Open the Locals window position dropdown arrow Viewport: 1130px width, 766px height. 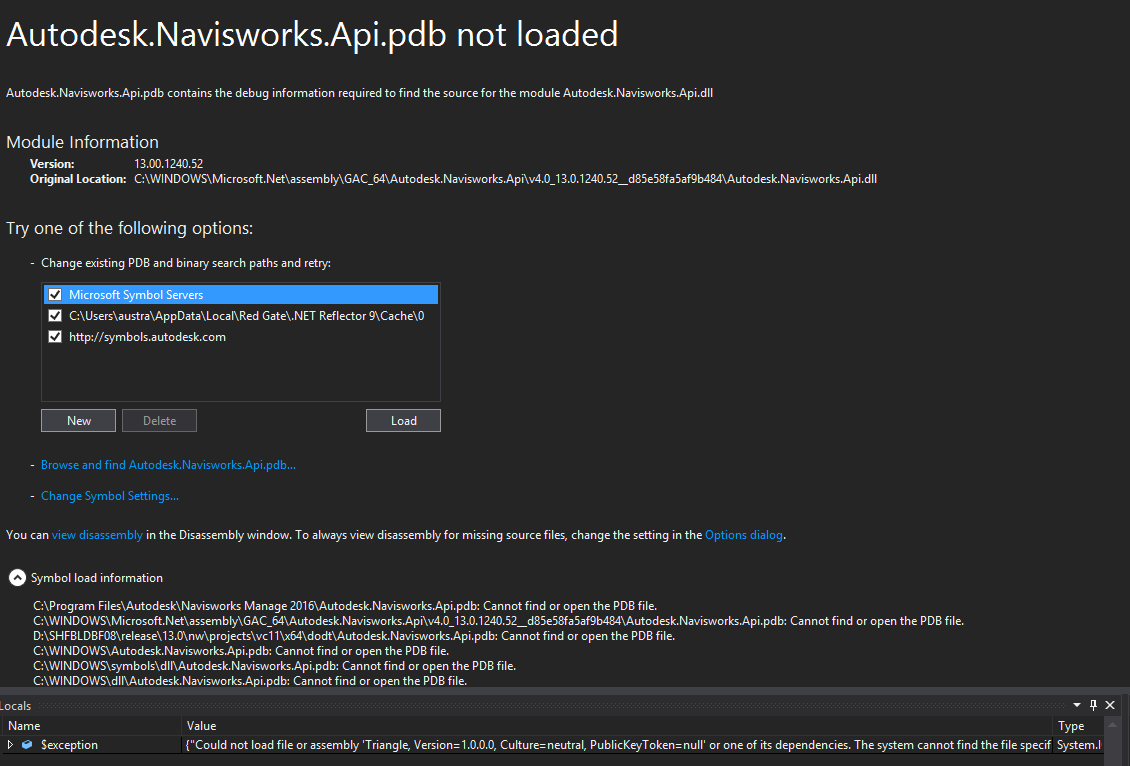pos(1077,705)
